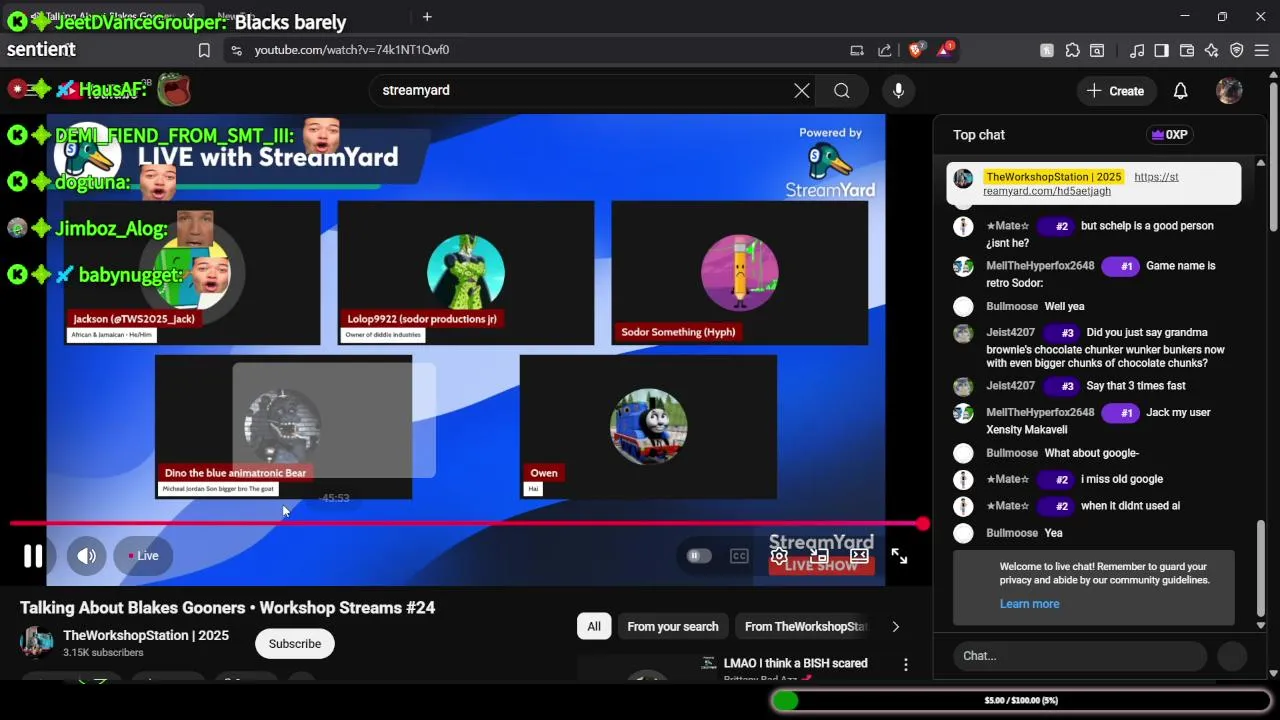Viewport: 1280px width, 720px height.
Task: Toggle closed captions CC
Action: [739, 556]
